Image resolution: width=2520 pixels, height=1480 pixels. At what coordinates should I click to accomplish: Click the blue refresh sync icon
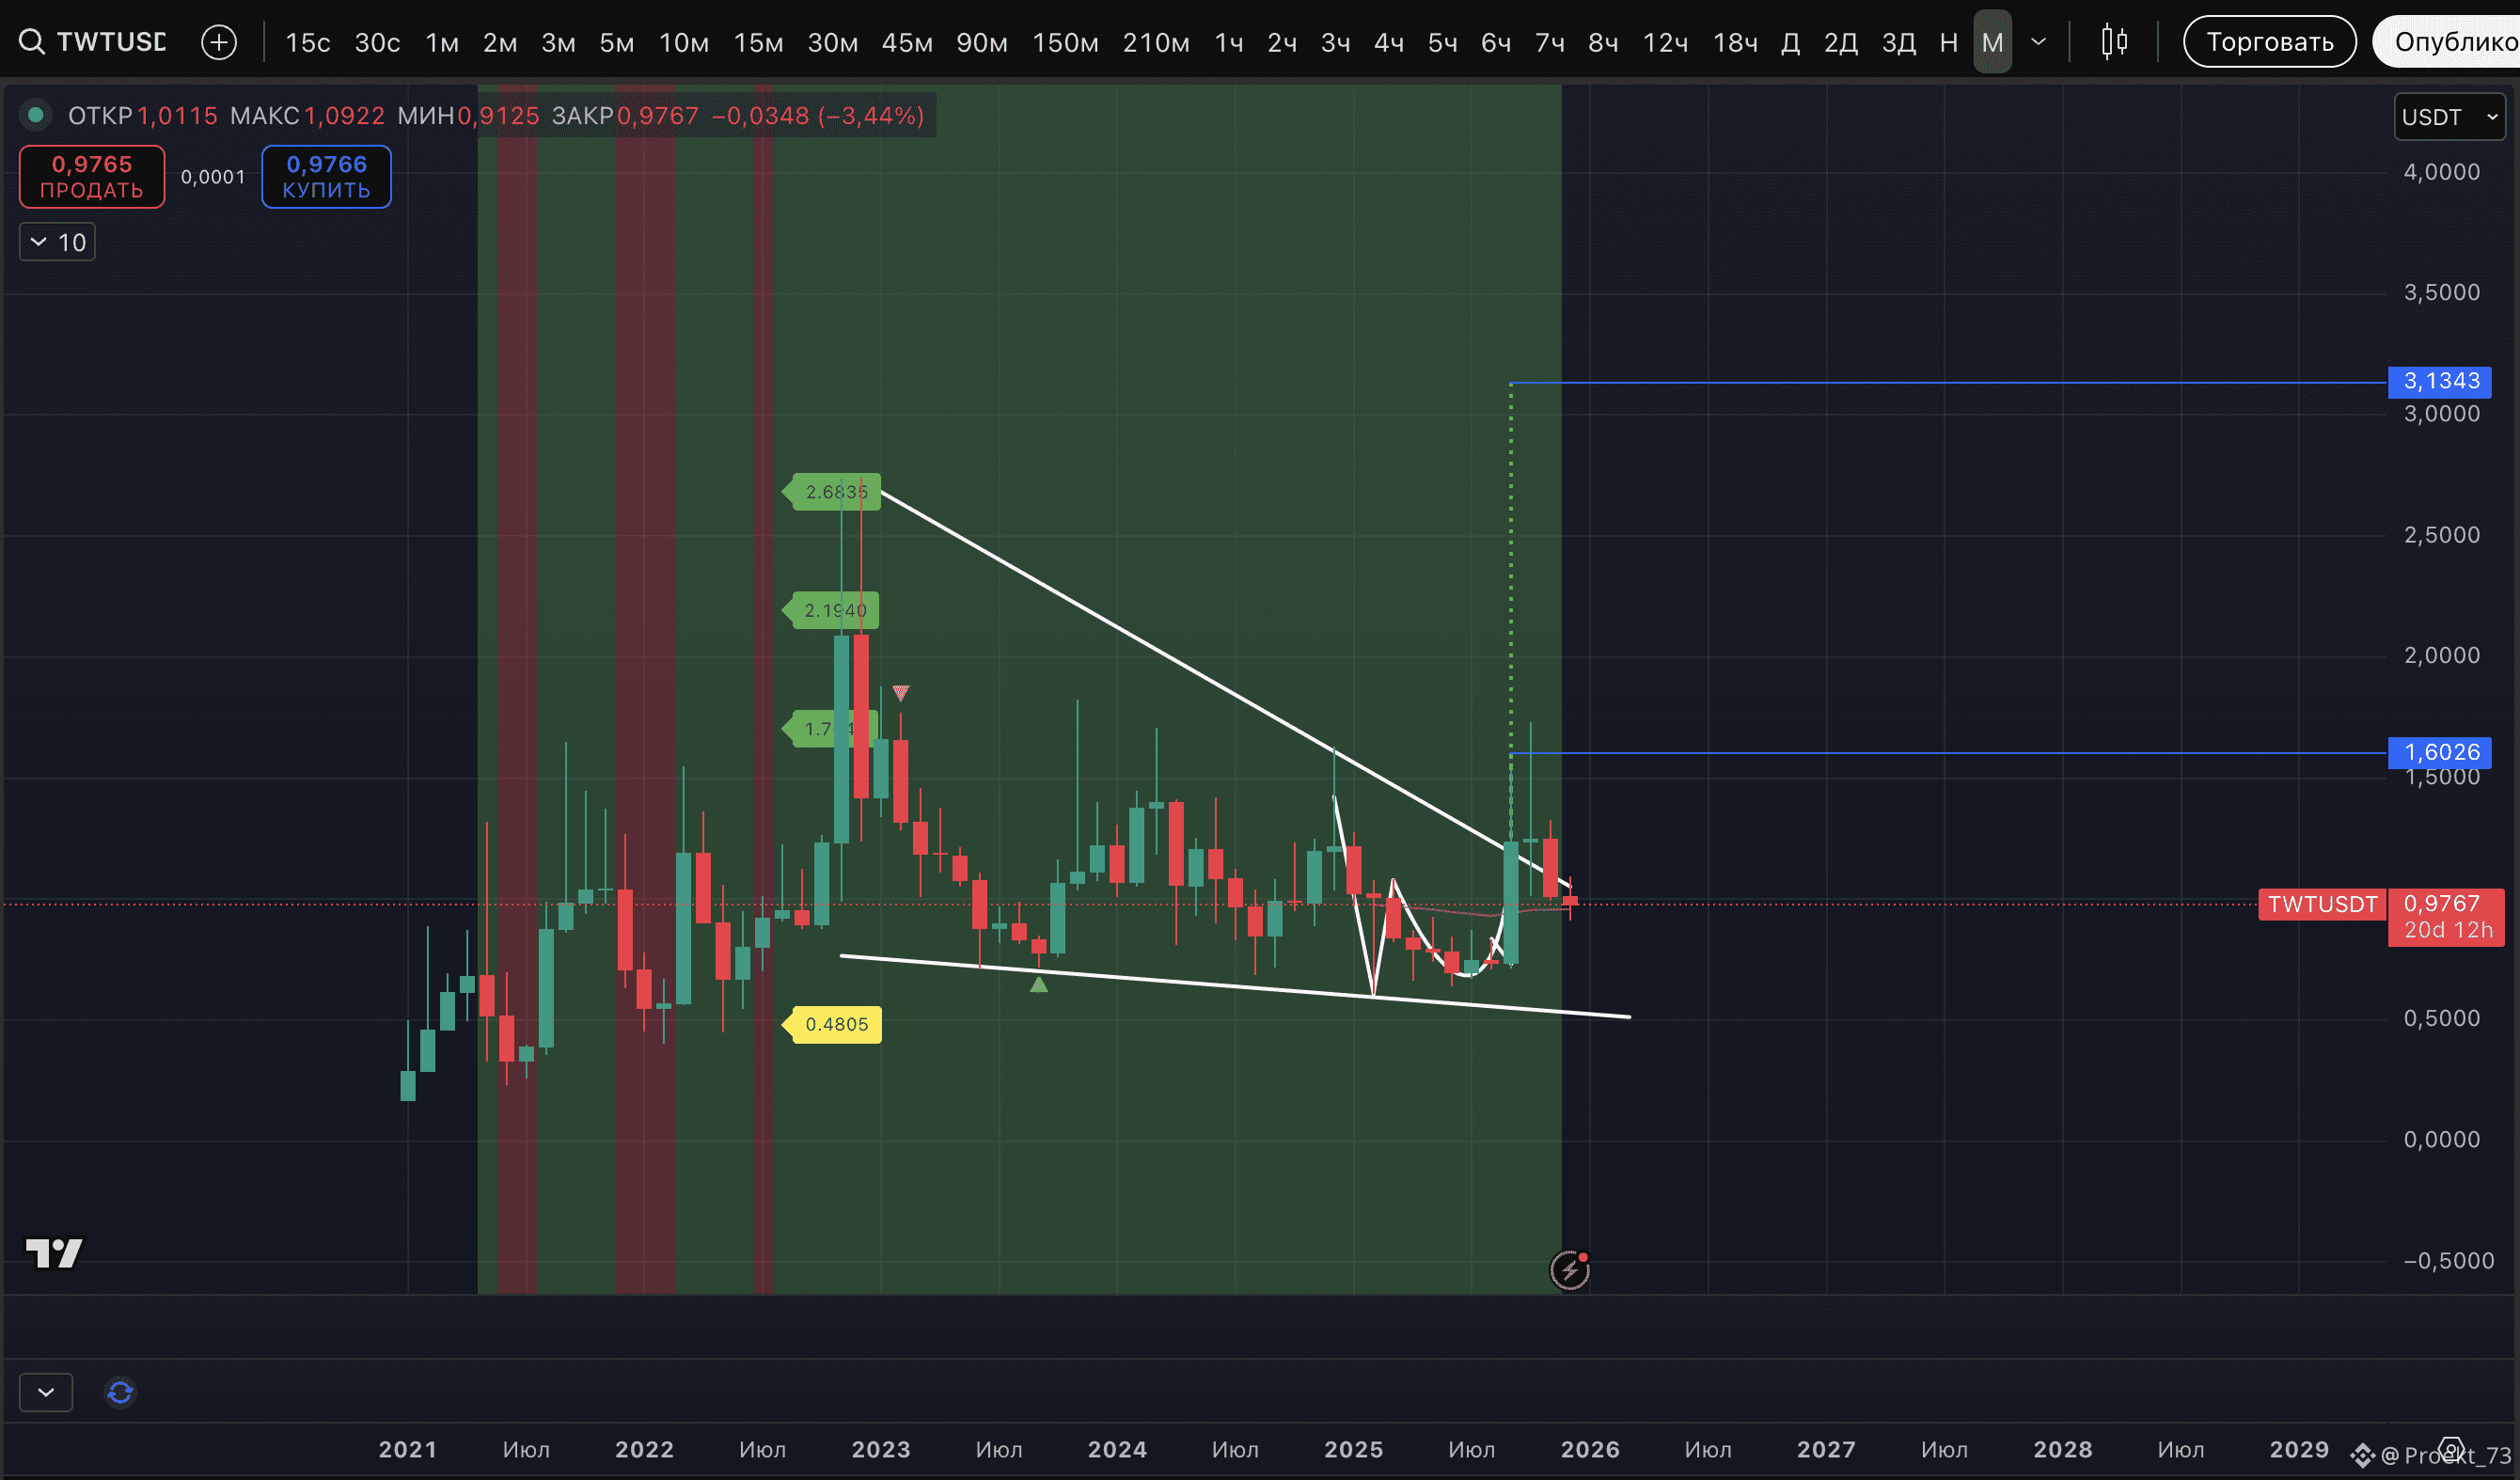pos(120,1392)
